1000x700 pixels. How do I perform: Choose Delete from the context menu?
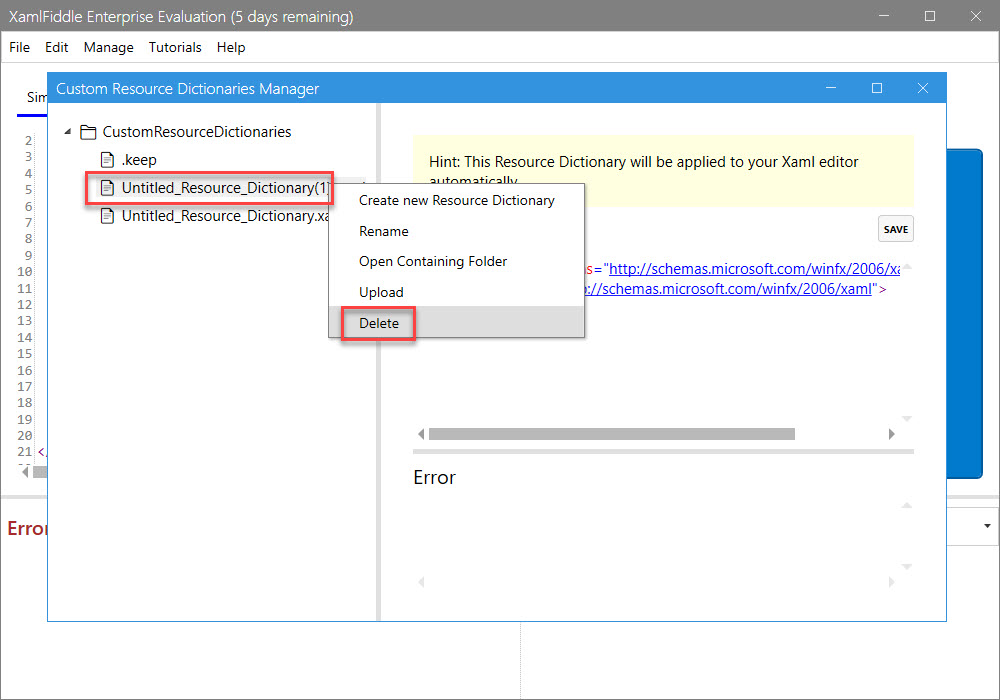click(456, 323)
